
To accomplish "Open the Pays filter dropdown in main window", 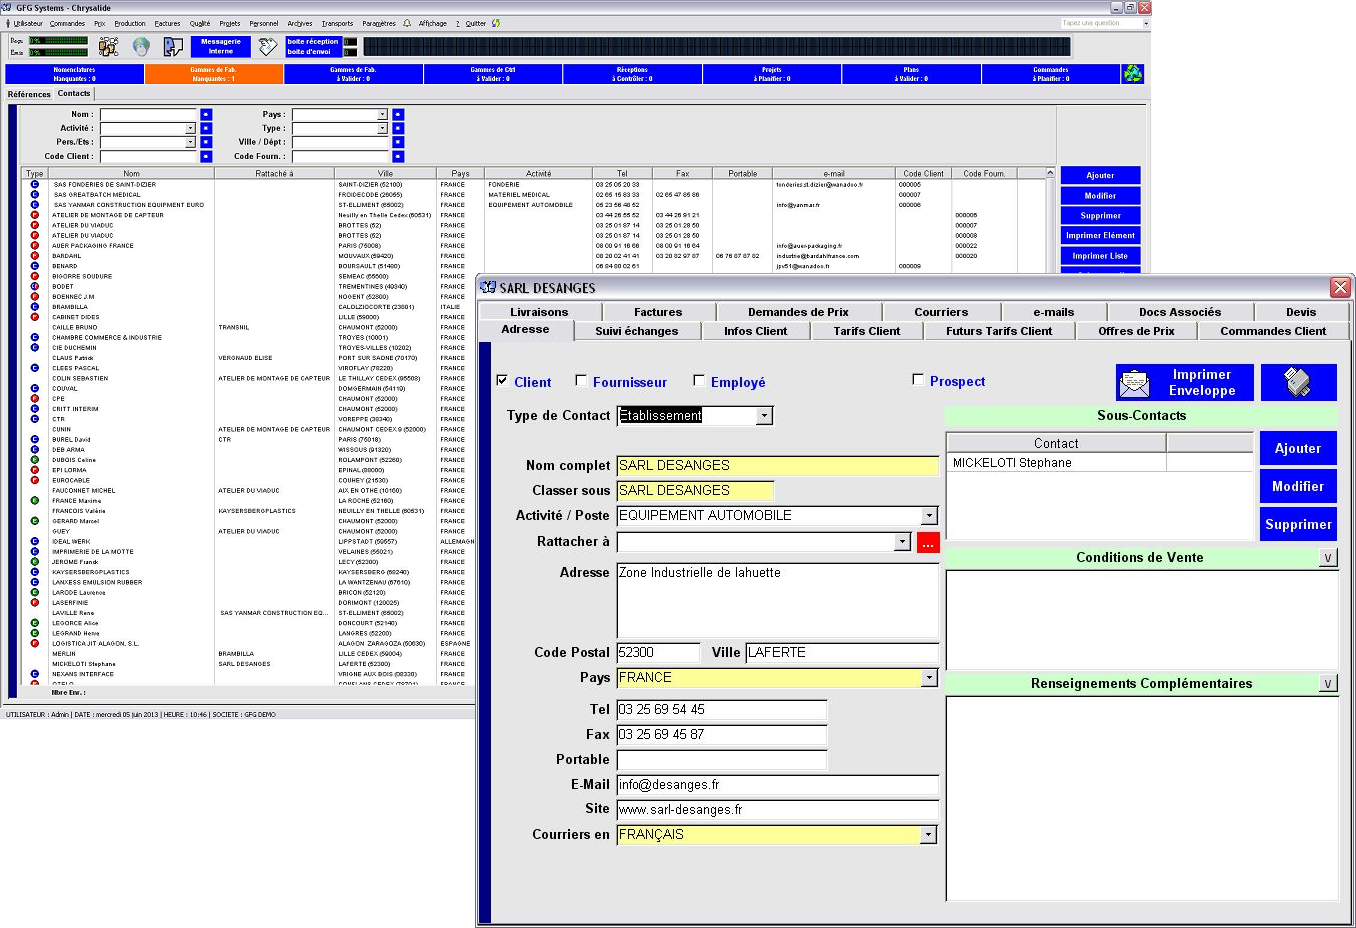I will (382, 115).
